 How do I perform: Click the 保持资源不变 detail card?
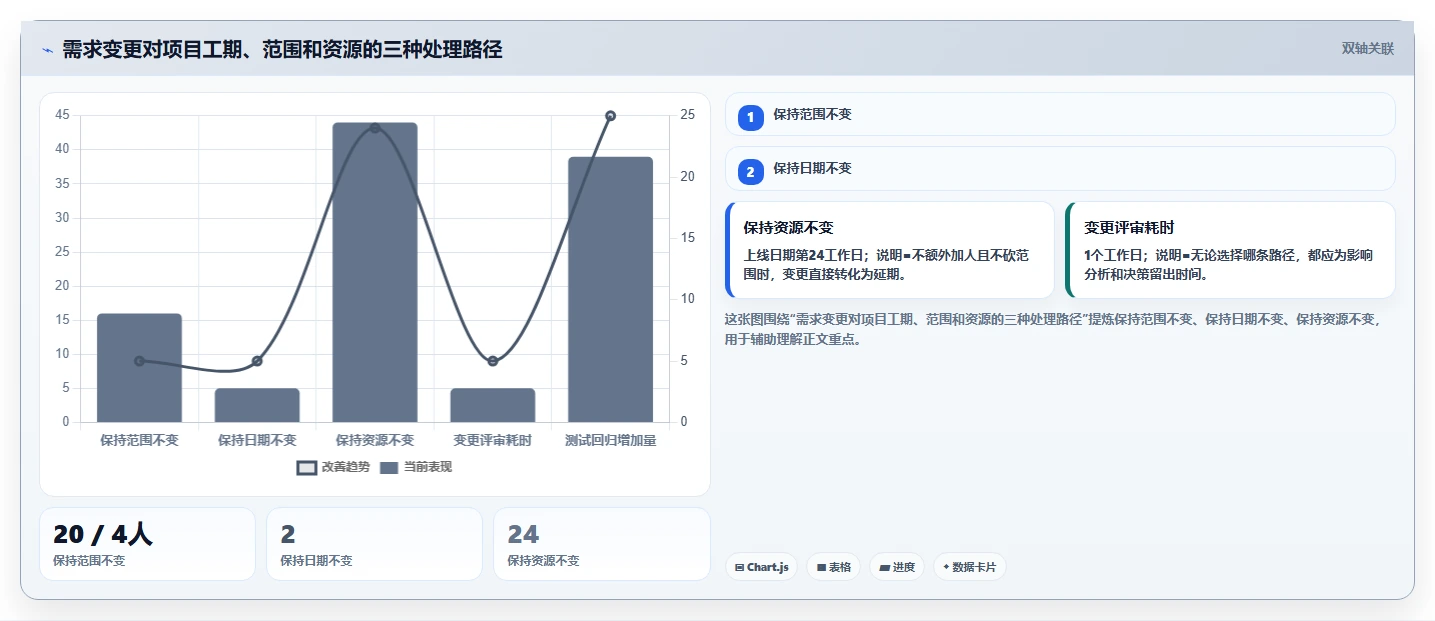tap(890, 250)
